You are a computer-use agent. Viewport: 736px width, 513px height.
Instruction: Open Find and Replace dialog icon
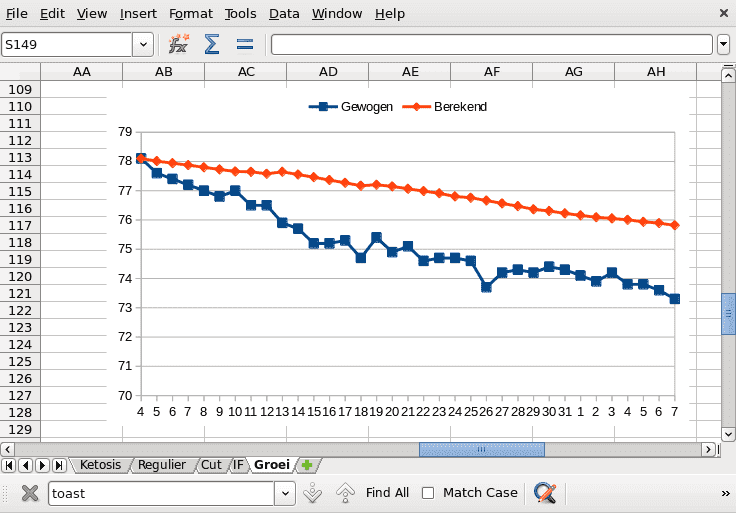545,492
